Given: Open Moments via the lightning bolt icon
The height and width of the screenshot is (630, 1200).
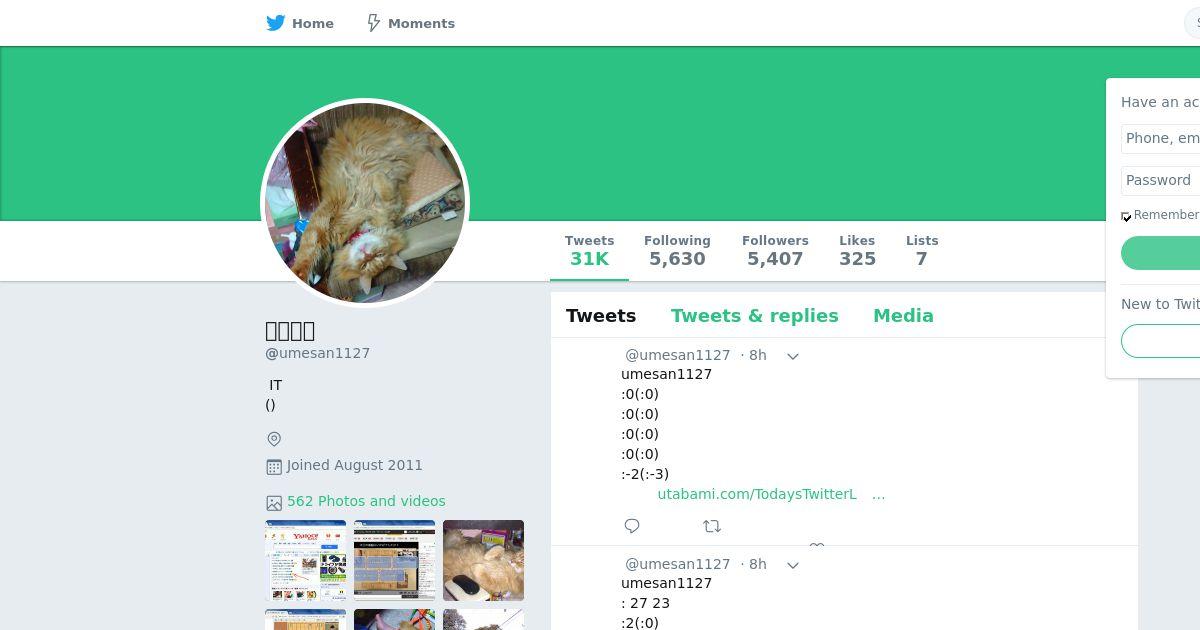Looking at the screenshot, I should point(373,23).
